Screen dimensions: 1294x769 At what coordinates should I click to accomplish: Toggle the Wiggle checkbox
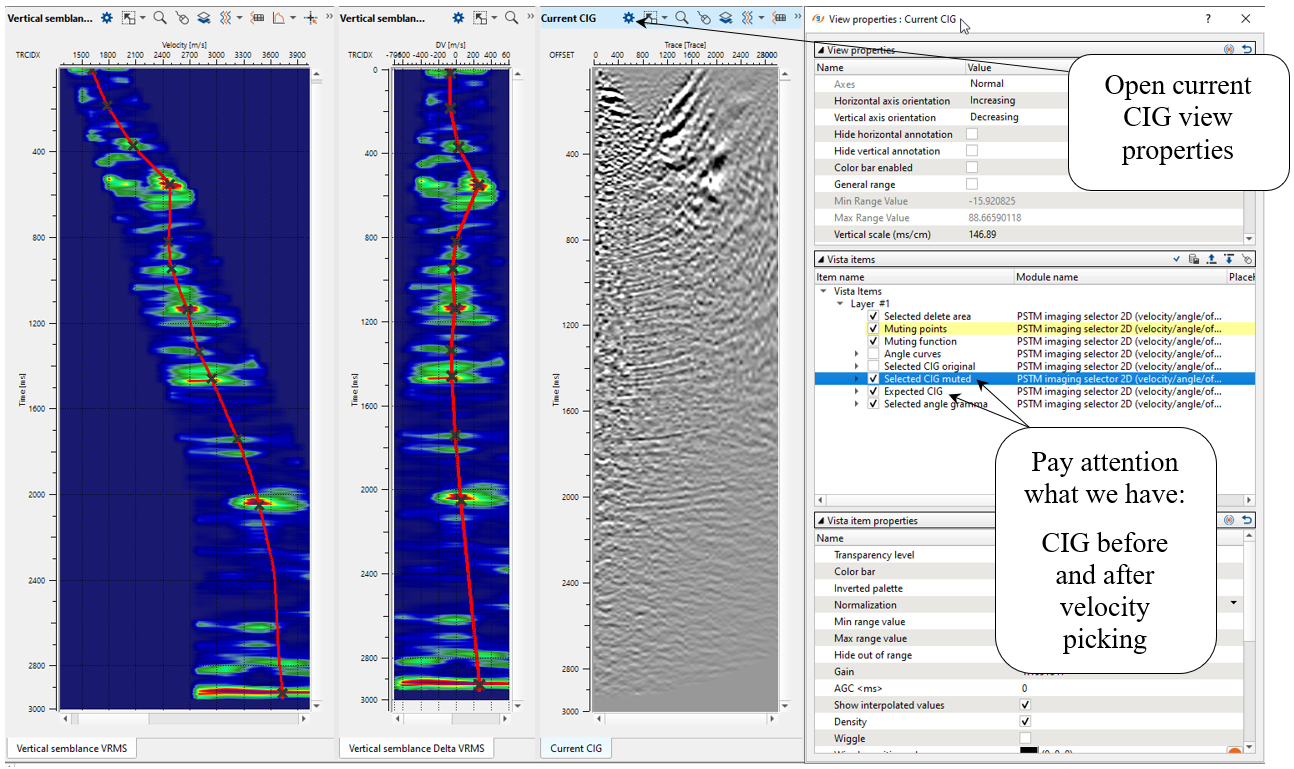tap(1024, 738)
